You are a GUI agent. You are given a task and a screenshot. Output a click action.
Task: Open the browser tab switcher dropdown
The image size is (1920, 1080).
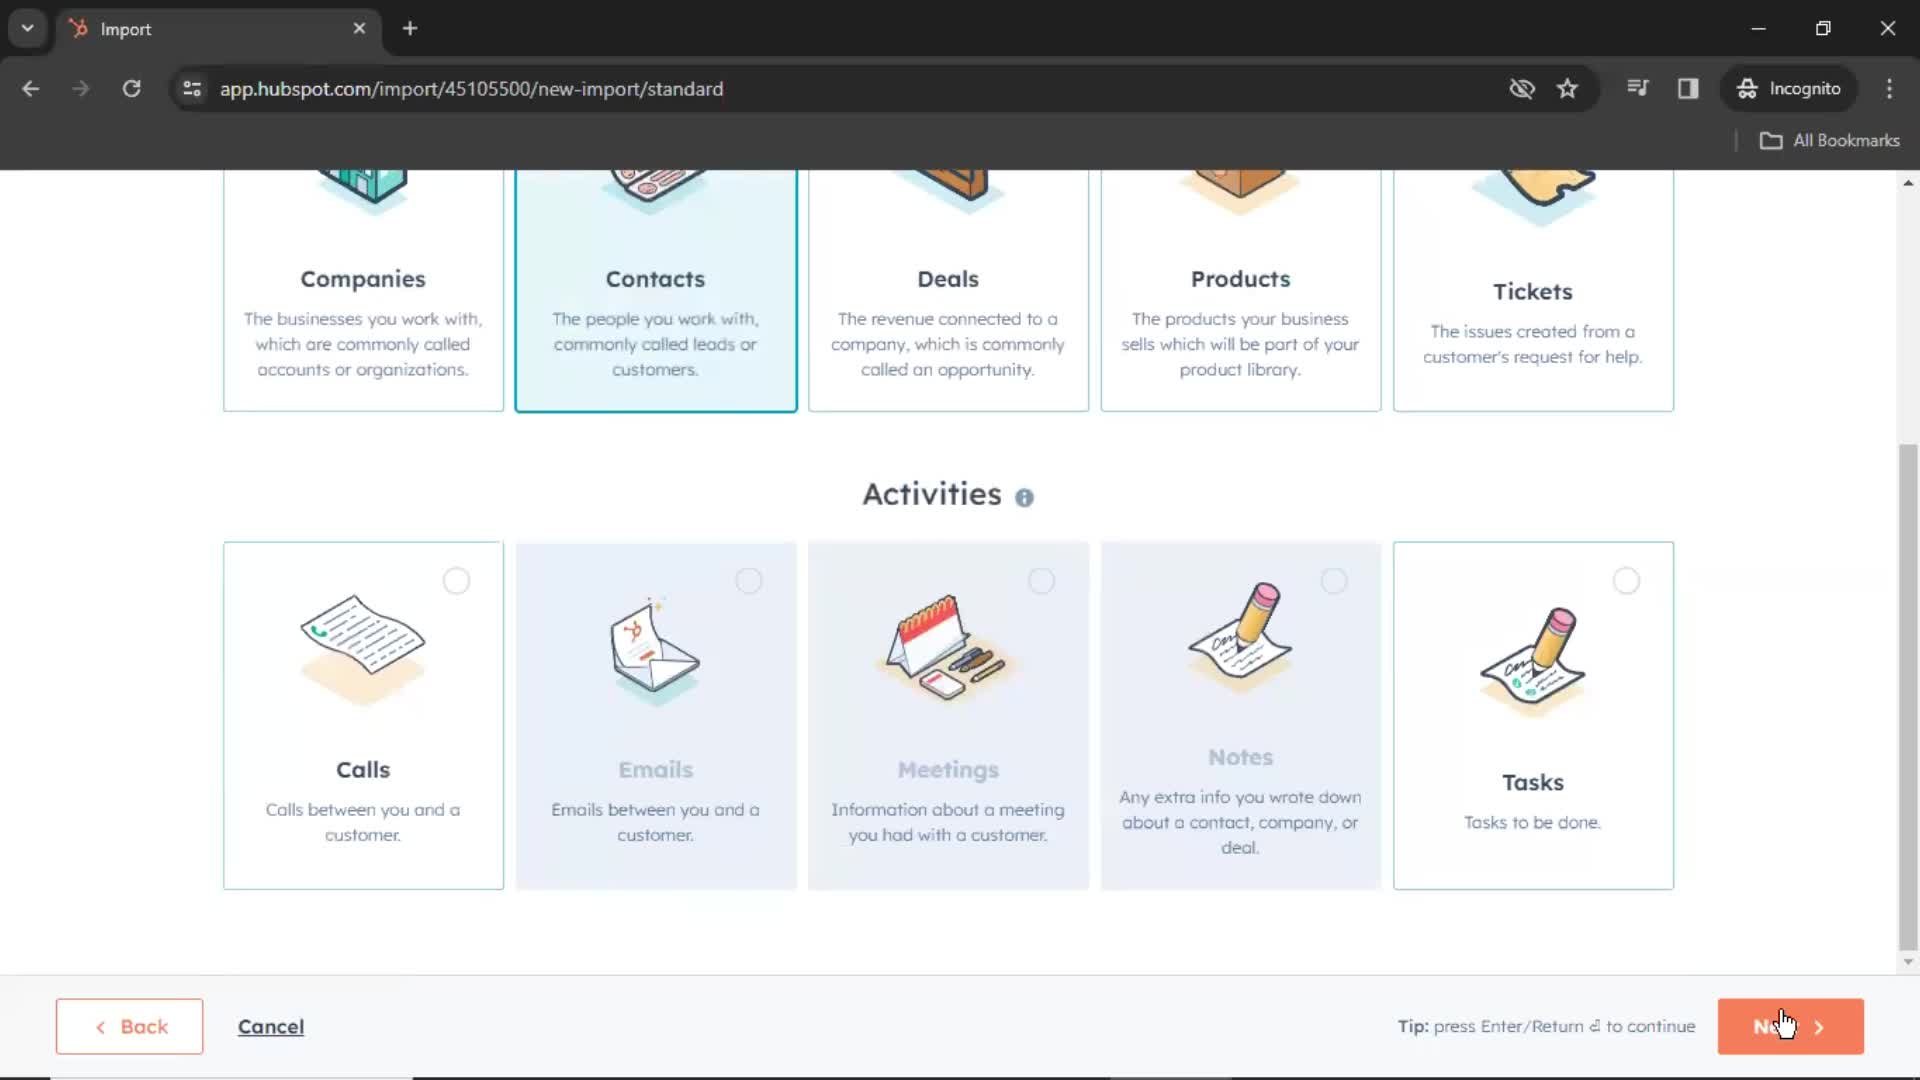coord(28,28)
